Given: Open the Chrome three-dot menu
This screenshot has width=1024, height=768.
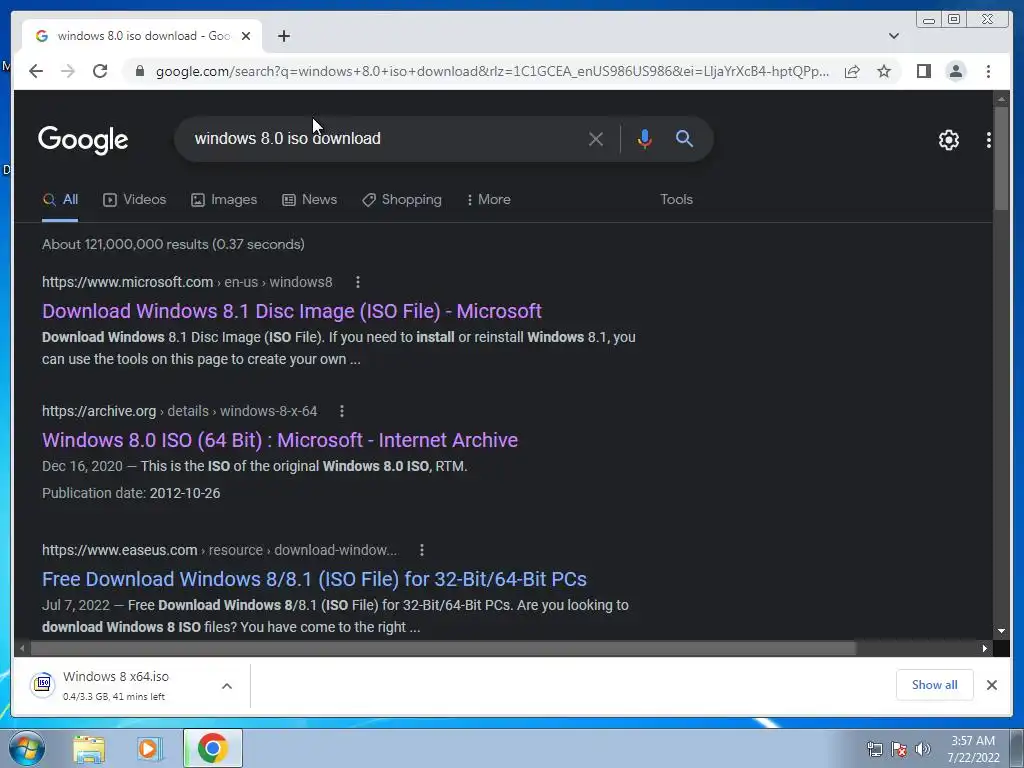Looking at the screenshot, I should (988, 71).
